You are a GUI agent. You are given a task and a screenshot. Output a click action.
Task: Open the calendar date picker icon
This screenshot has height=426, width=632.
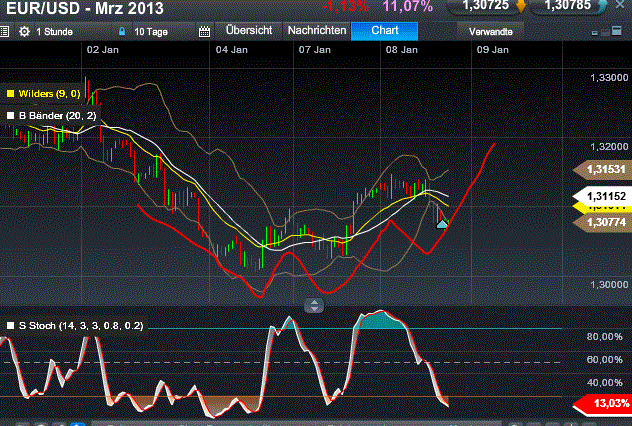203,31
